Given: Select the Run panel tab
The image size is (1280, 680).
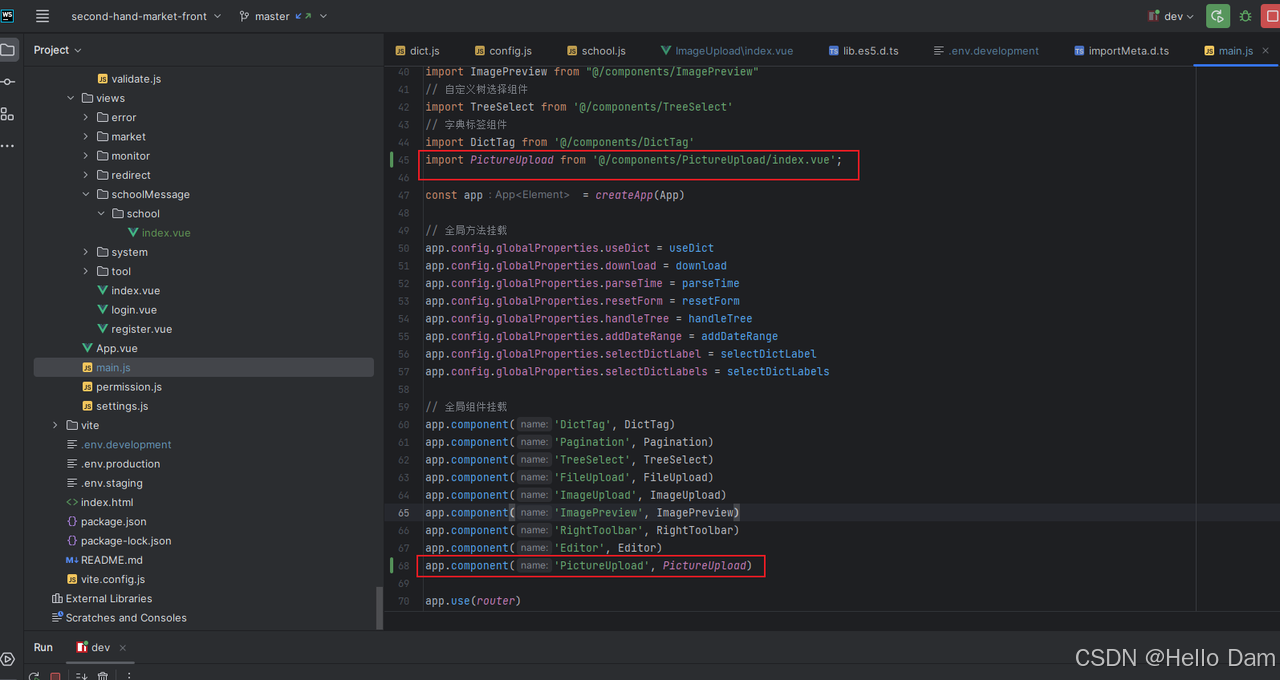Looking at the screenshot, I should (43, 648).
